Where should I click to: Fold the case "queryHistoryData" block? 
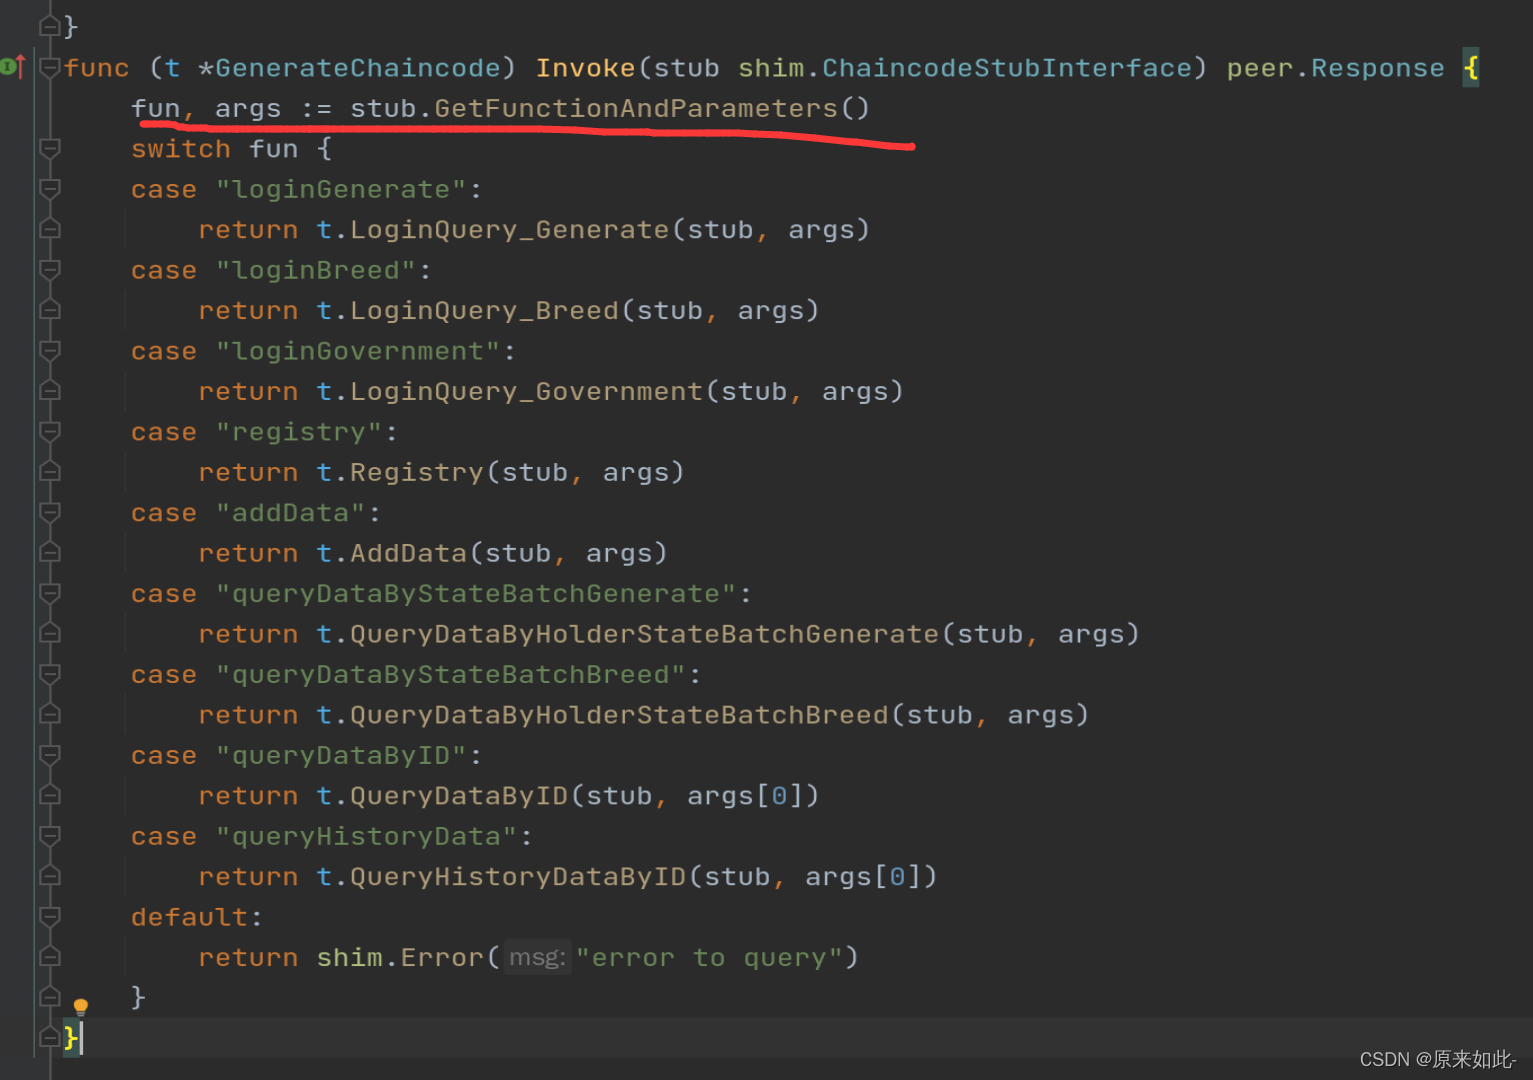point(49,836)
